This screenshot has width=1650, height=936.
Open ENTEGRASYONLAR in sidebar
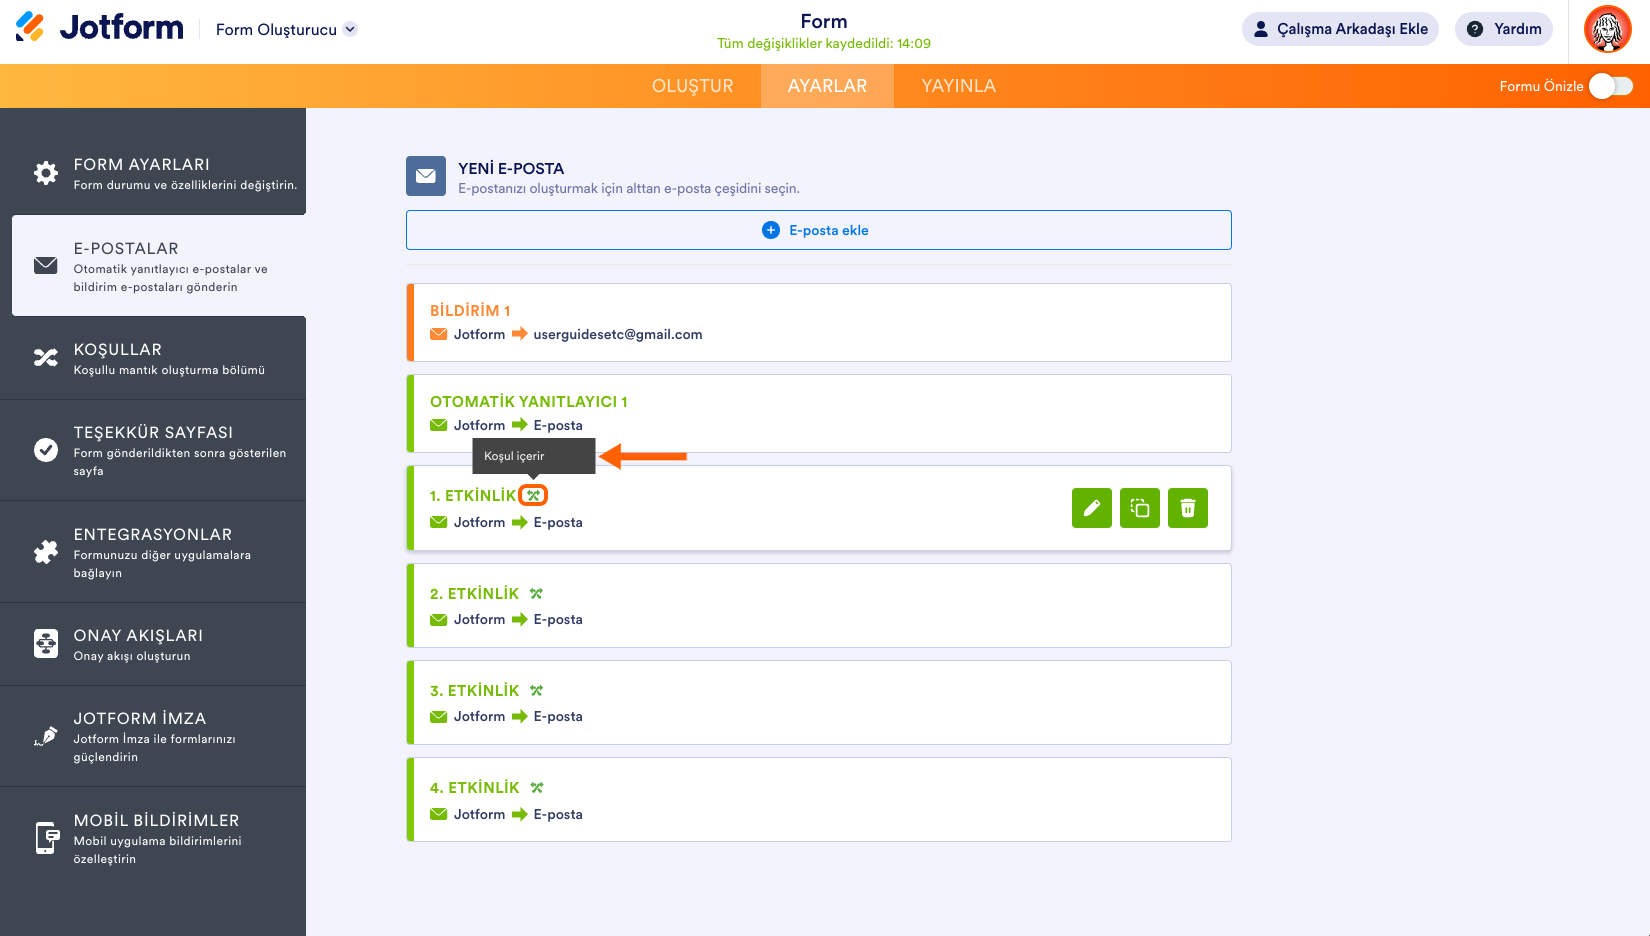click(x=153, y=552)
